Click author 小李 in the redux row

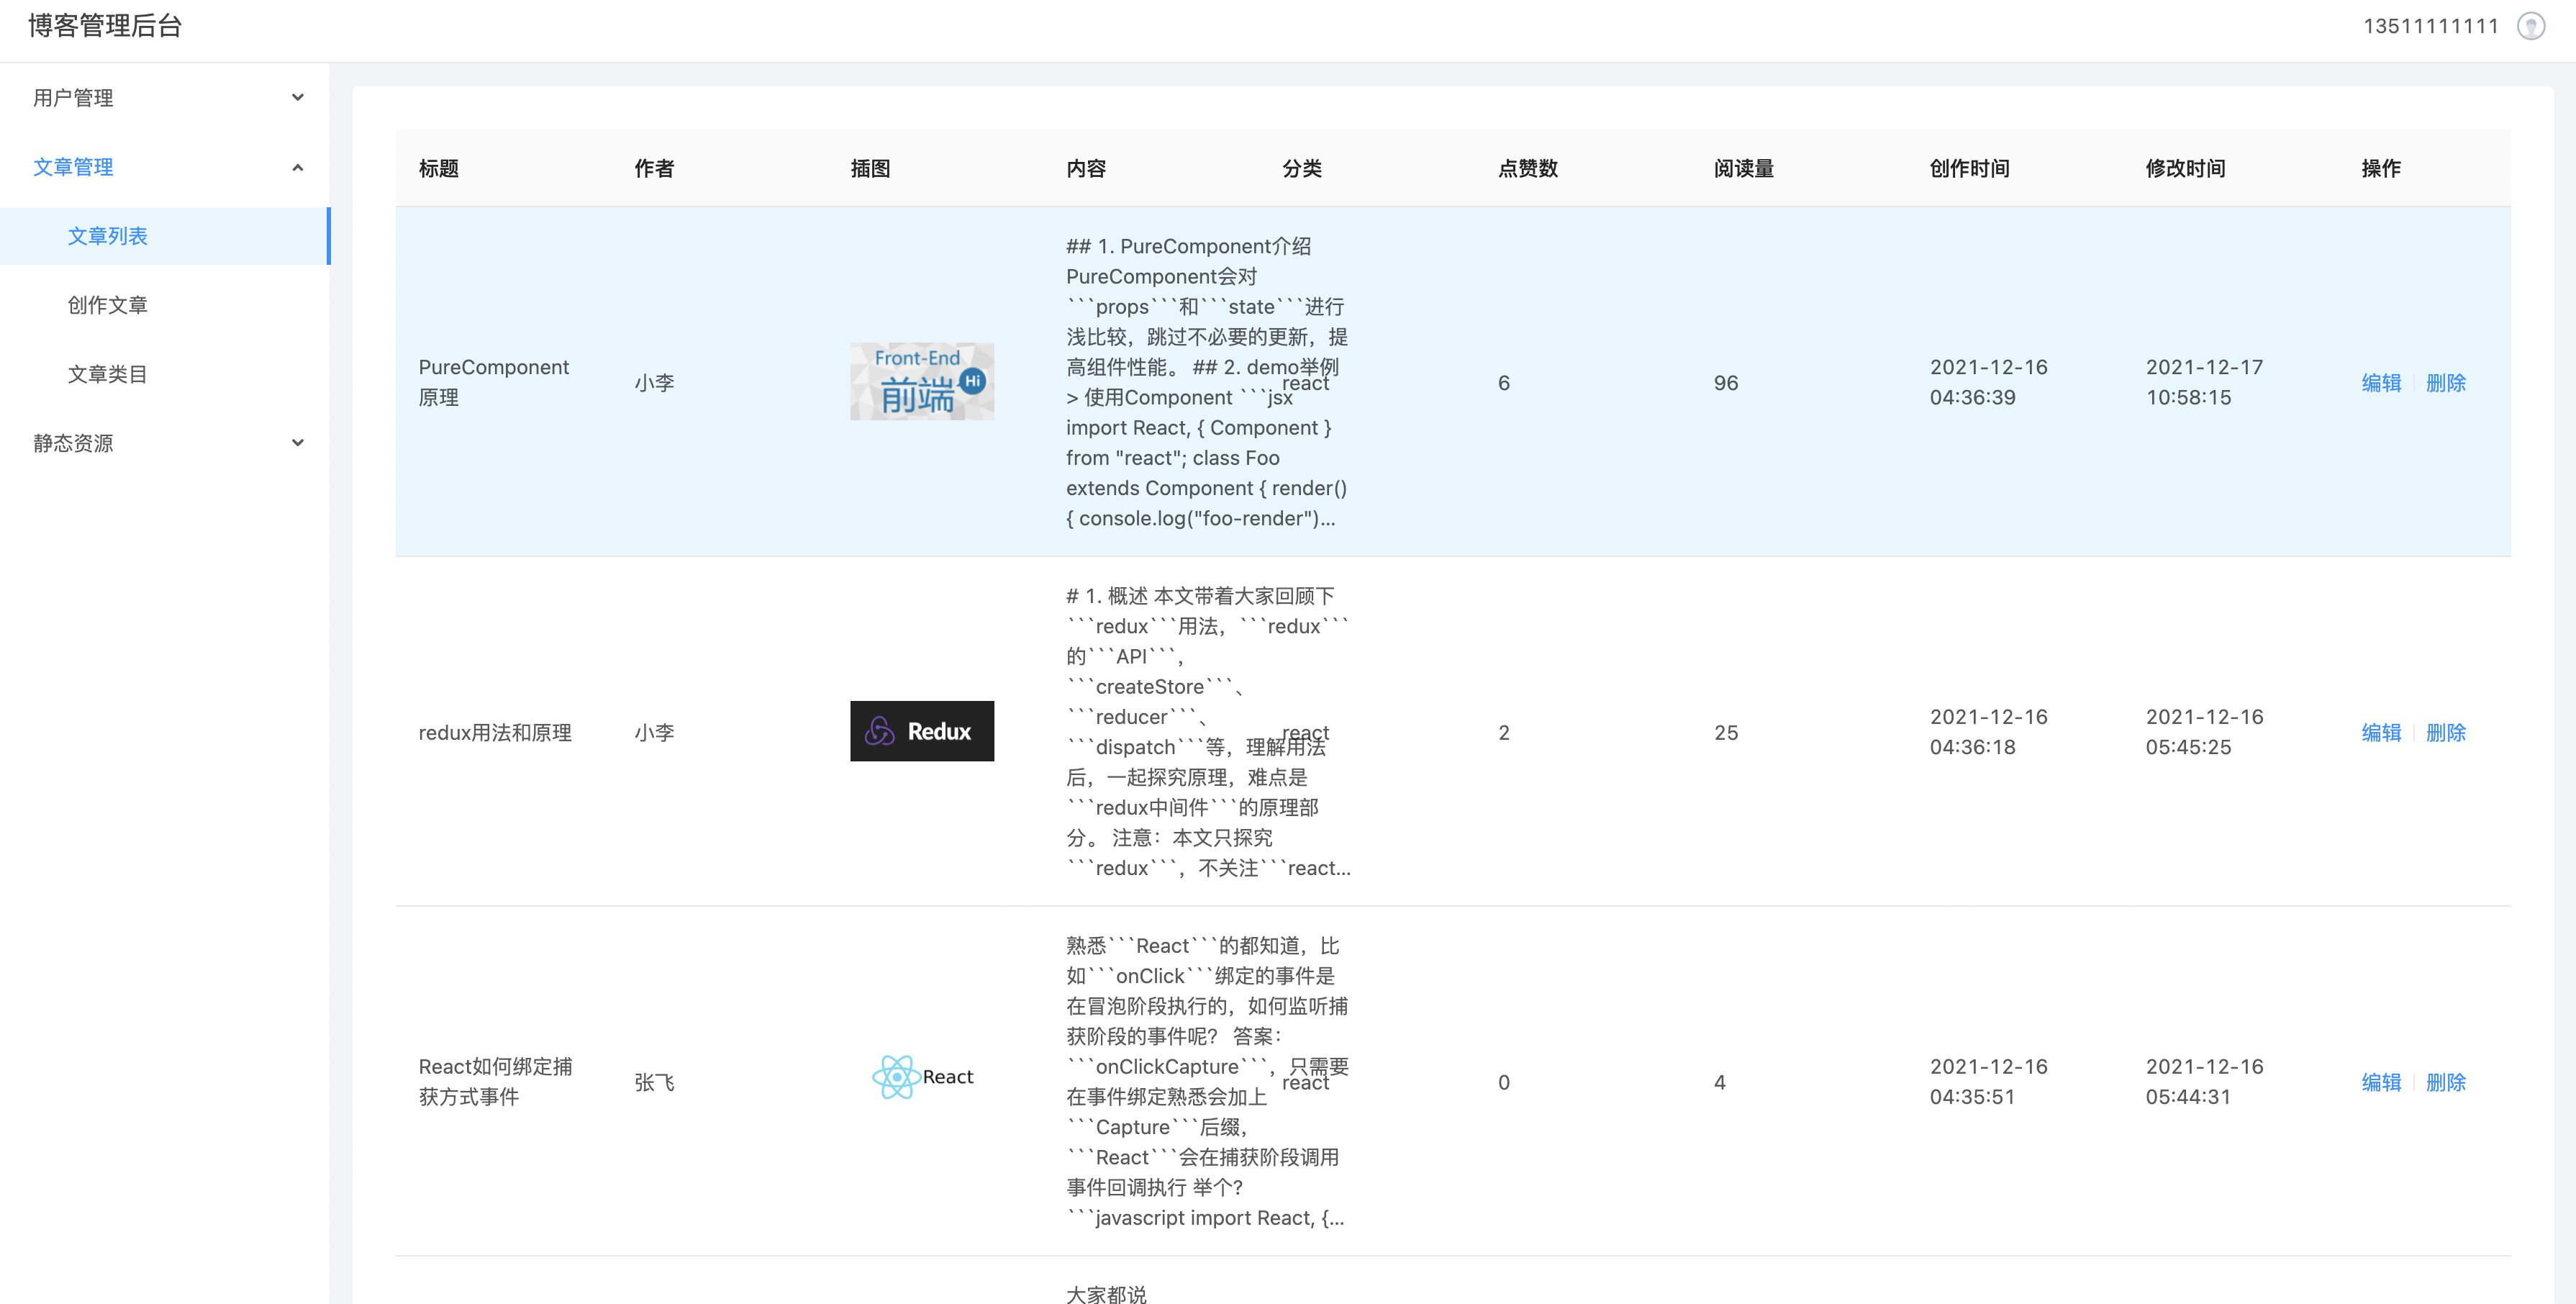(654, 732)
